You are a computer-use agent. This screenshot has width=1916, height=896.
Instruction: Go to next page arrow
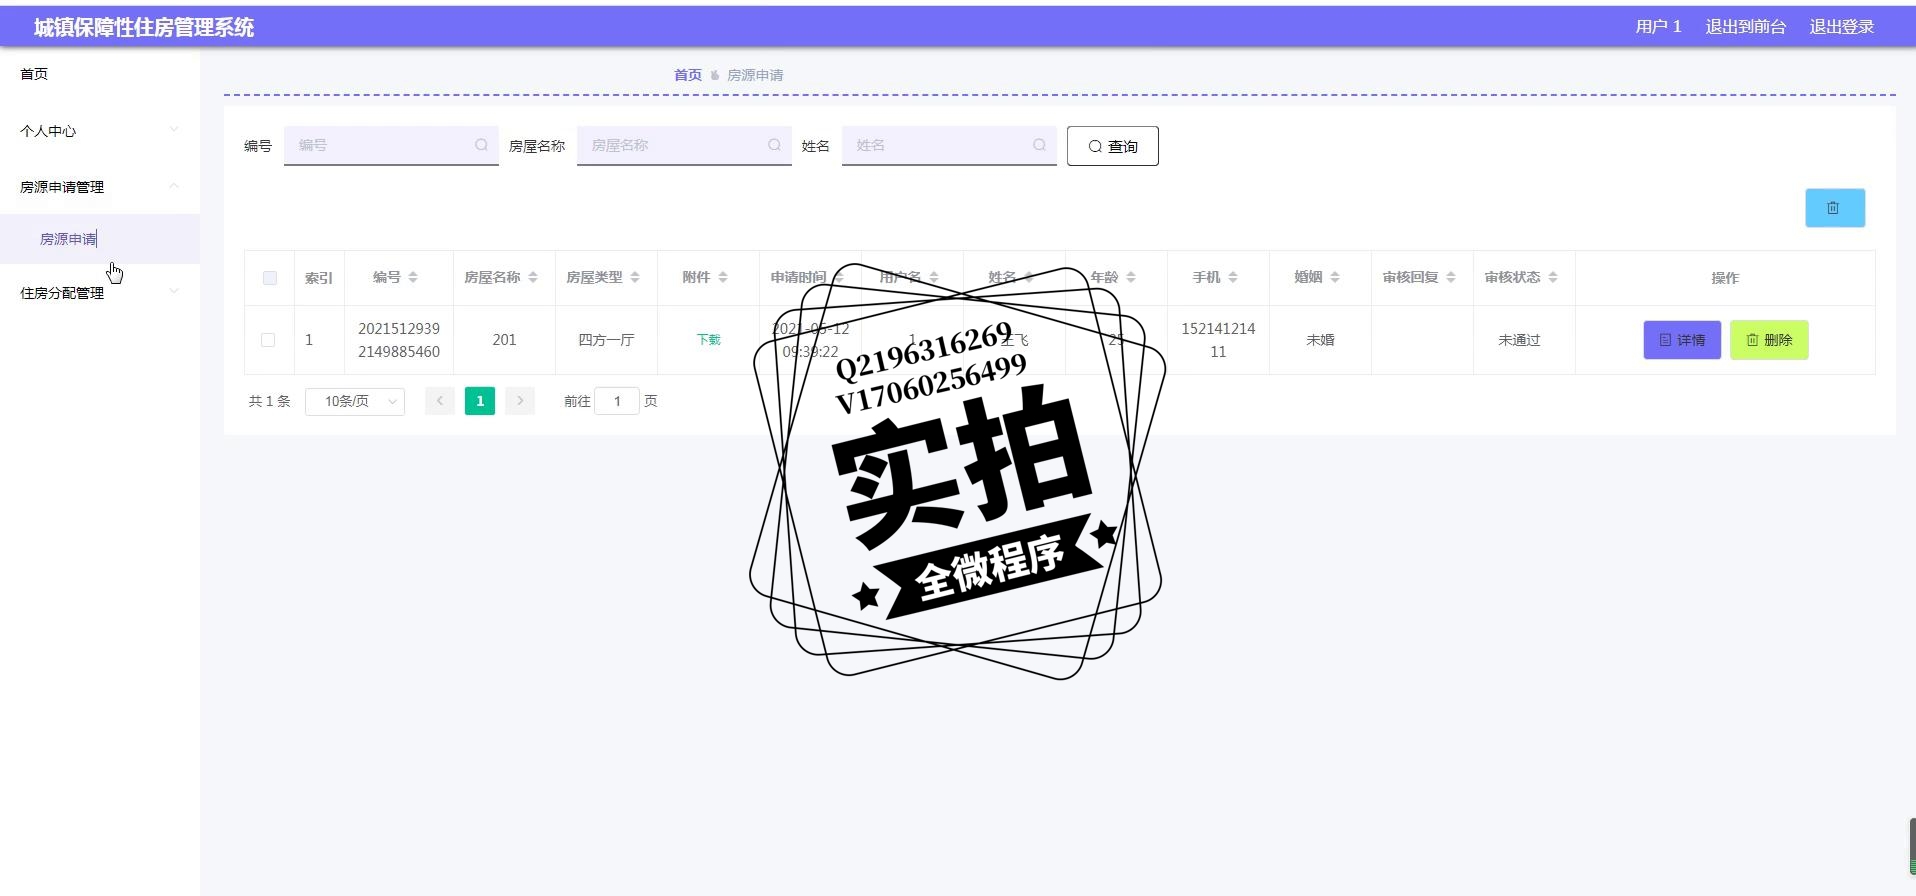pyautogui.click(x=520, y=401)
